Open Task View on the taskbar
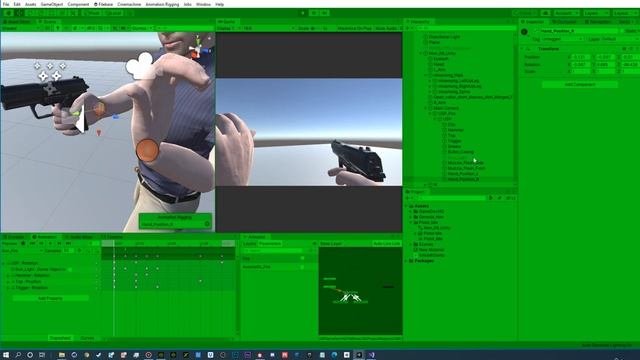 click(x=42, y=355)
